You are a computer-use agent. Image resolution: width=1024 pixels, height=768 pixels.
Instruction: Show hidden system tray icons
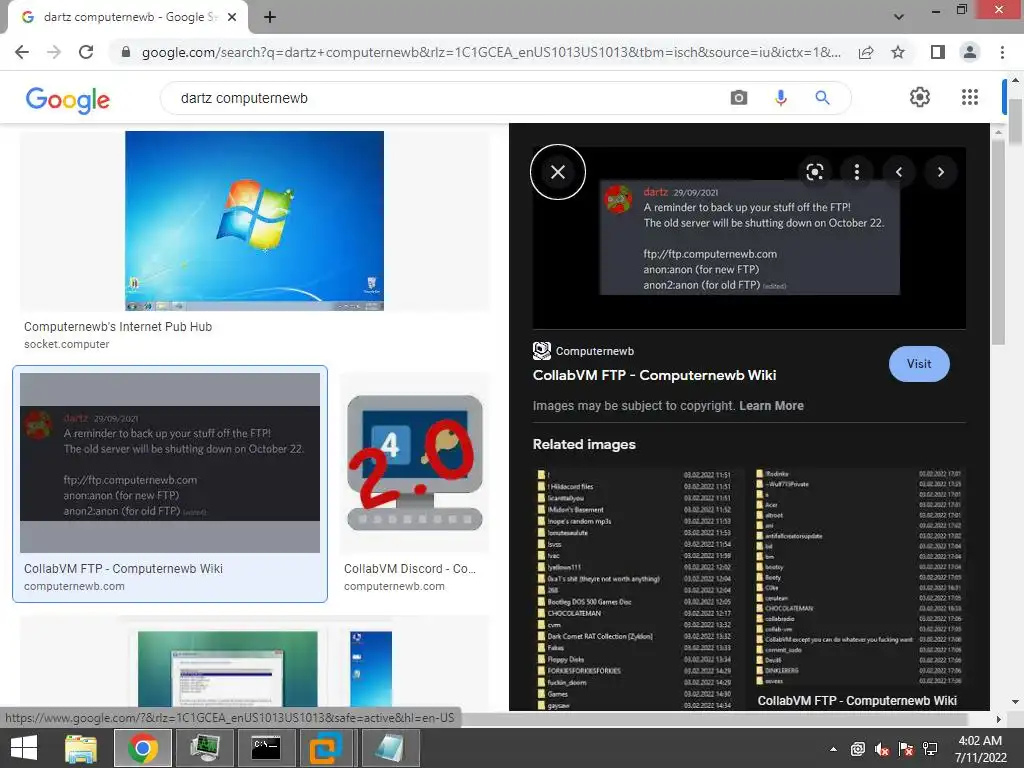coord(833,749)
